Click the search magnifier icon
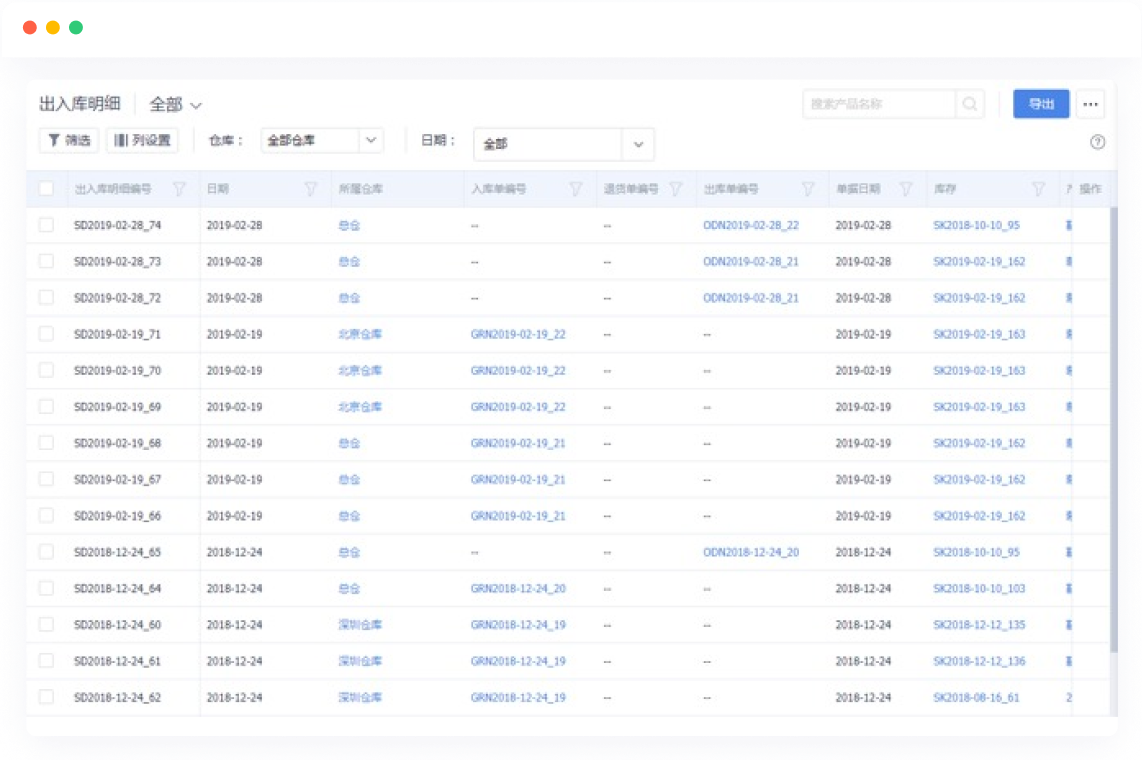Viewport: 1142px width, 760px height. [x=969, y=104]
